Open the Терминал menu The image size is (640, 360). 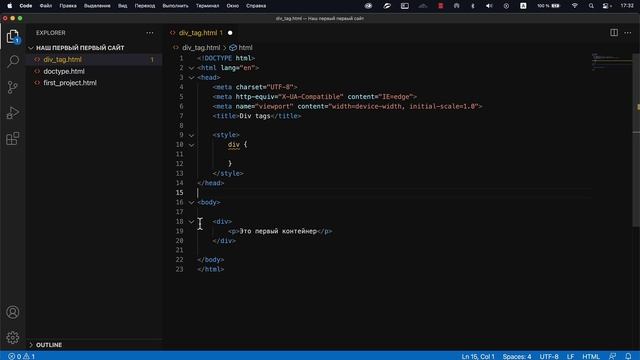[207, 6]
